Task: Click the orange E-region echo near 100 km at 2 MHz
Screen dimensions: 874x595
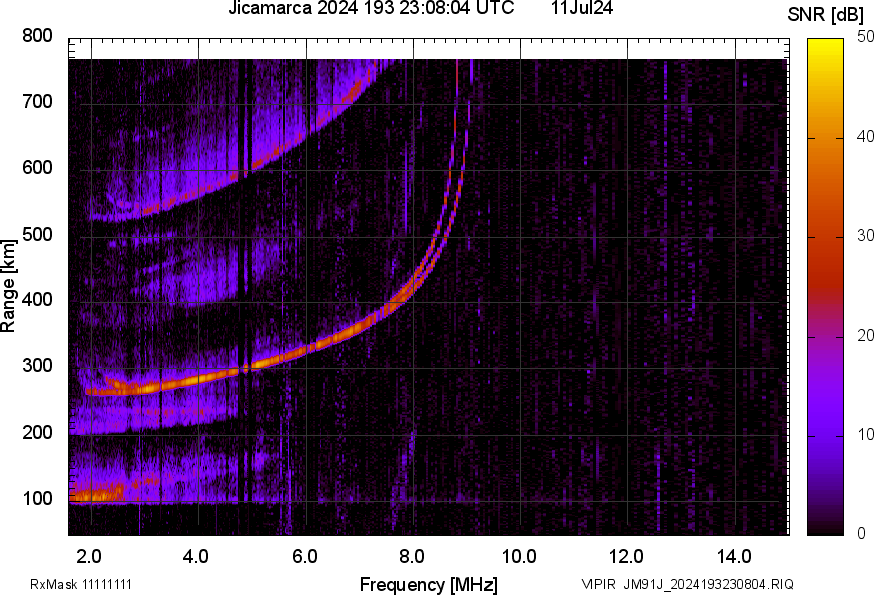Action: tap(98, 494)
